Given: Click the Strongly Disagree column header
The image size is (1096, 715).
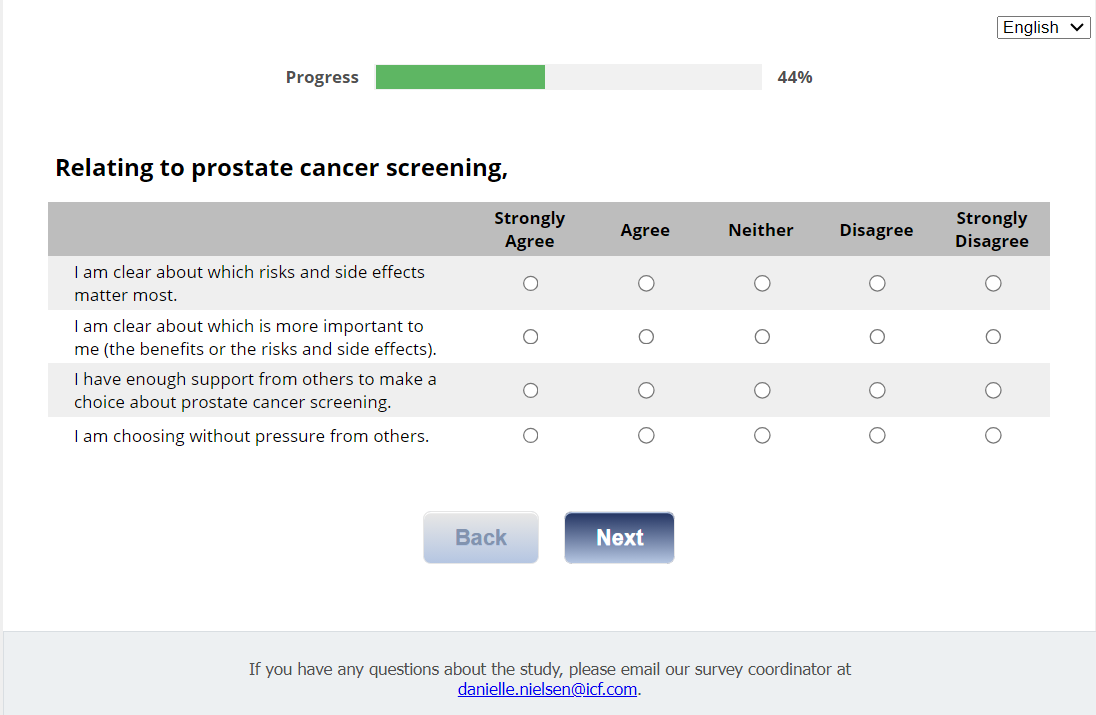Looking at the screenshot, I should tap(991, 230).
